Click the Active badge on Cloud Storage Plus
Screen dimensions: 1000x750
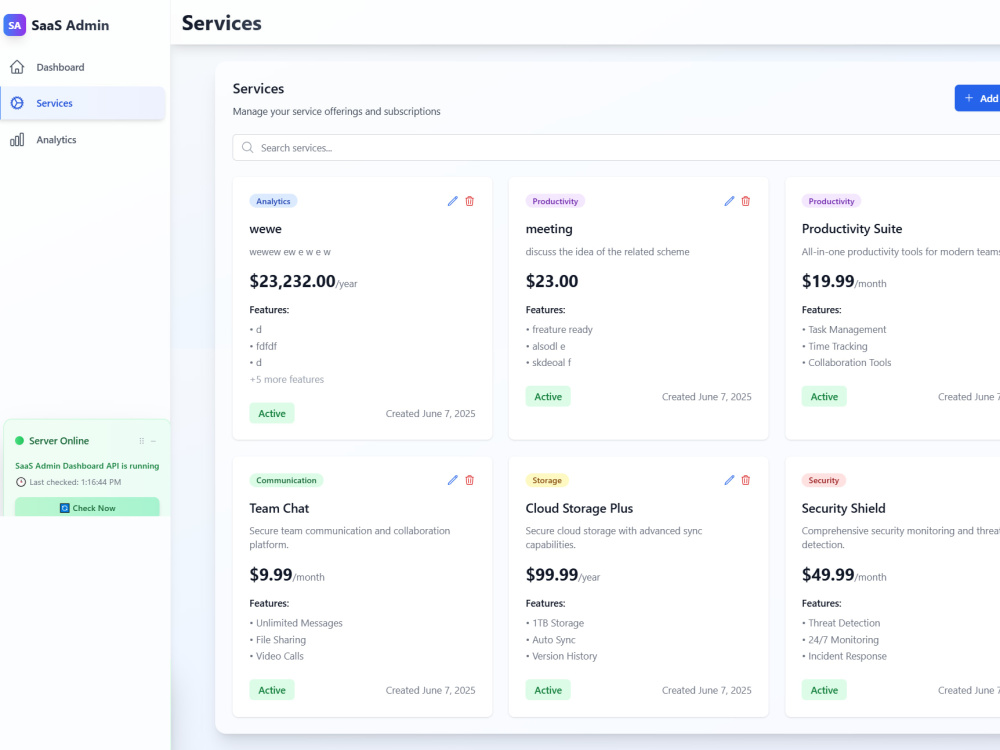point(548,690)
